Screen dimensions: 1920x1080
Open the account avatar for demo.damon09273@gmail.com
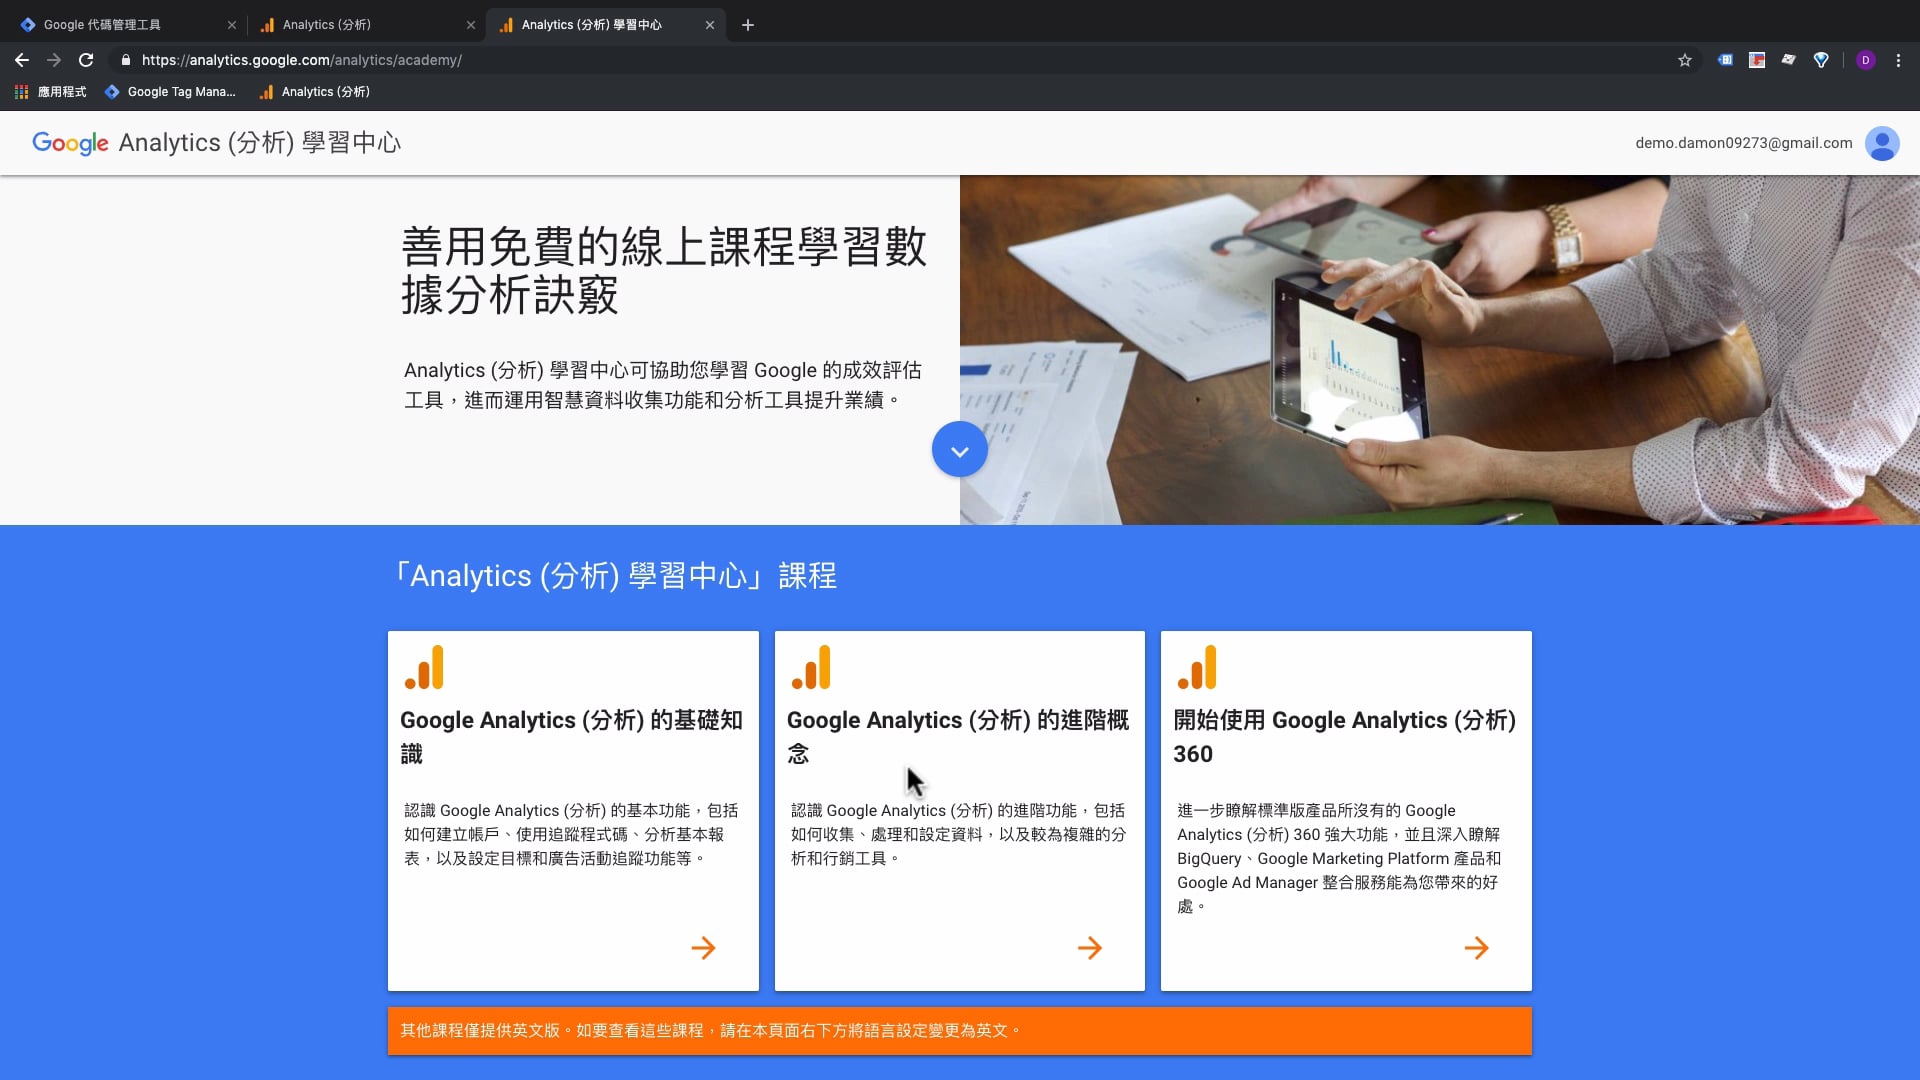click(x=1882, y=143)
